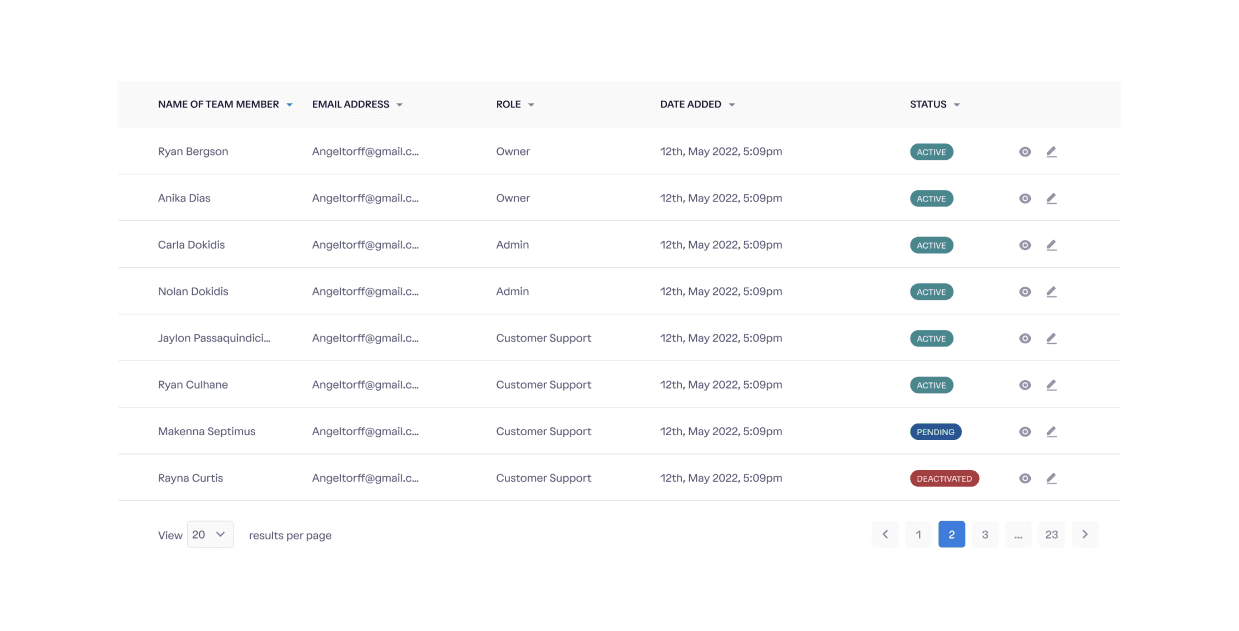1239x631 pixels.
Task: Edit Anika Dias with the pencil icon
Action: coord(1051,199)
